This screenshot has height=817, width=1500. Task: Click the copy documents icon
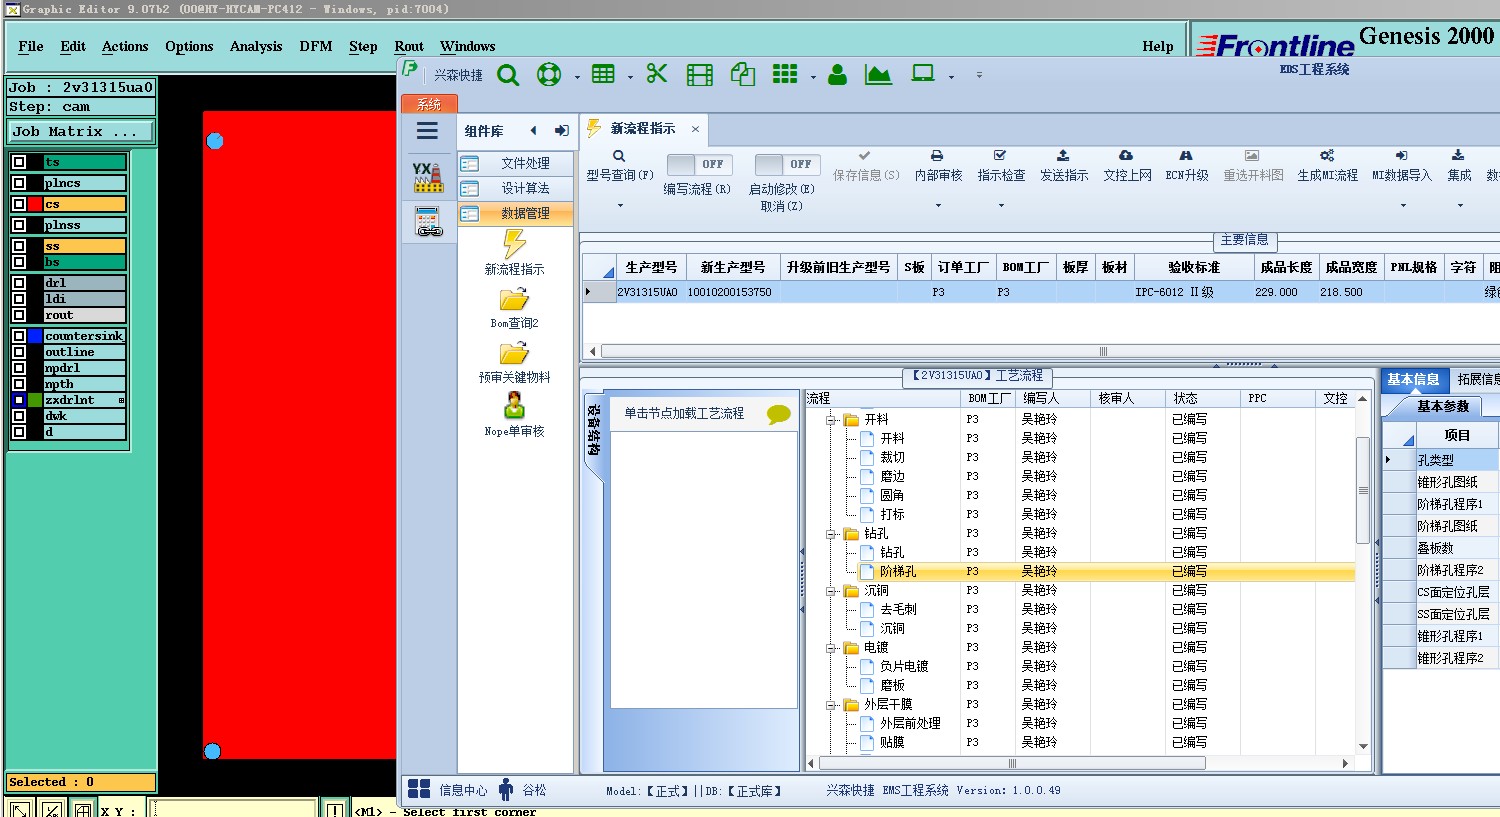click(742, 74)
